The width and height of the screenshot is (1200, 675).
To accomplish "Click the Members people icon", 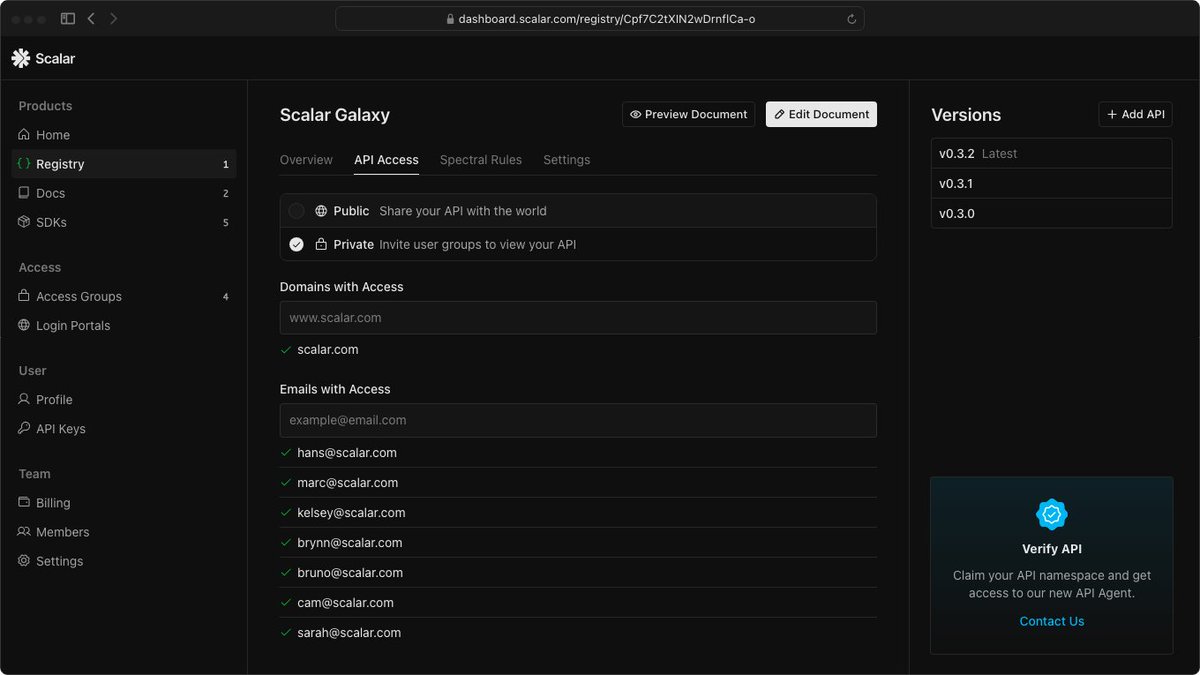I will pyautogui.click(x=24, y=532).
